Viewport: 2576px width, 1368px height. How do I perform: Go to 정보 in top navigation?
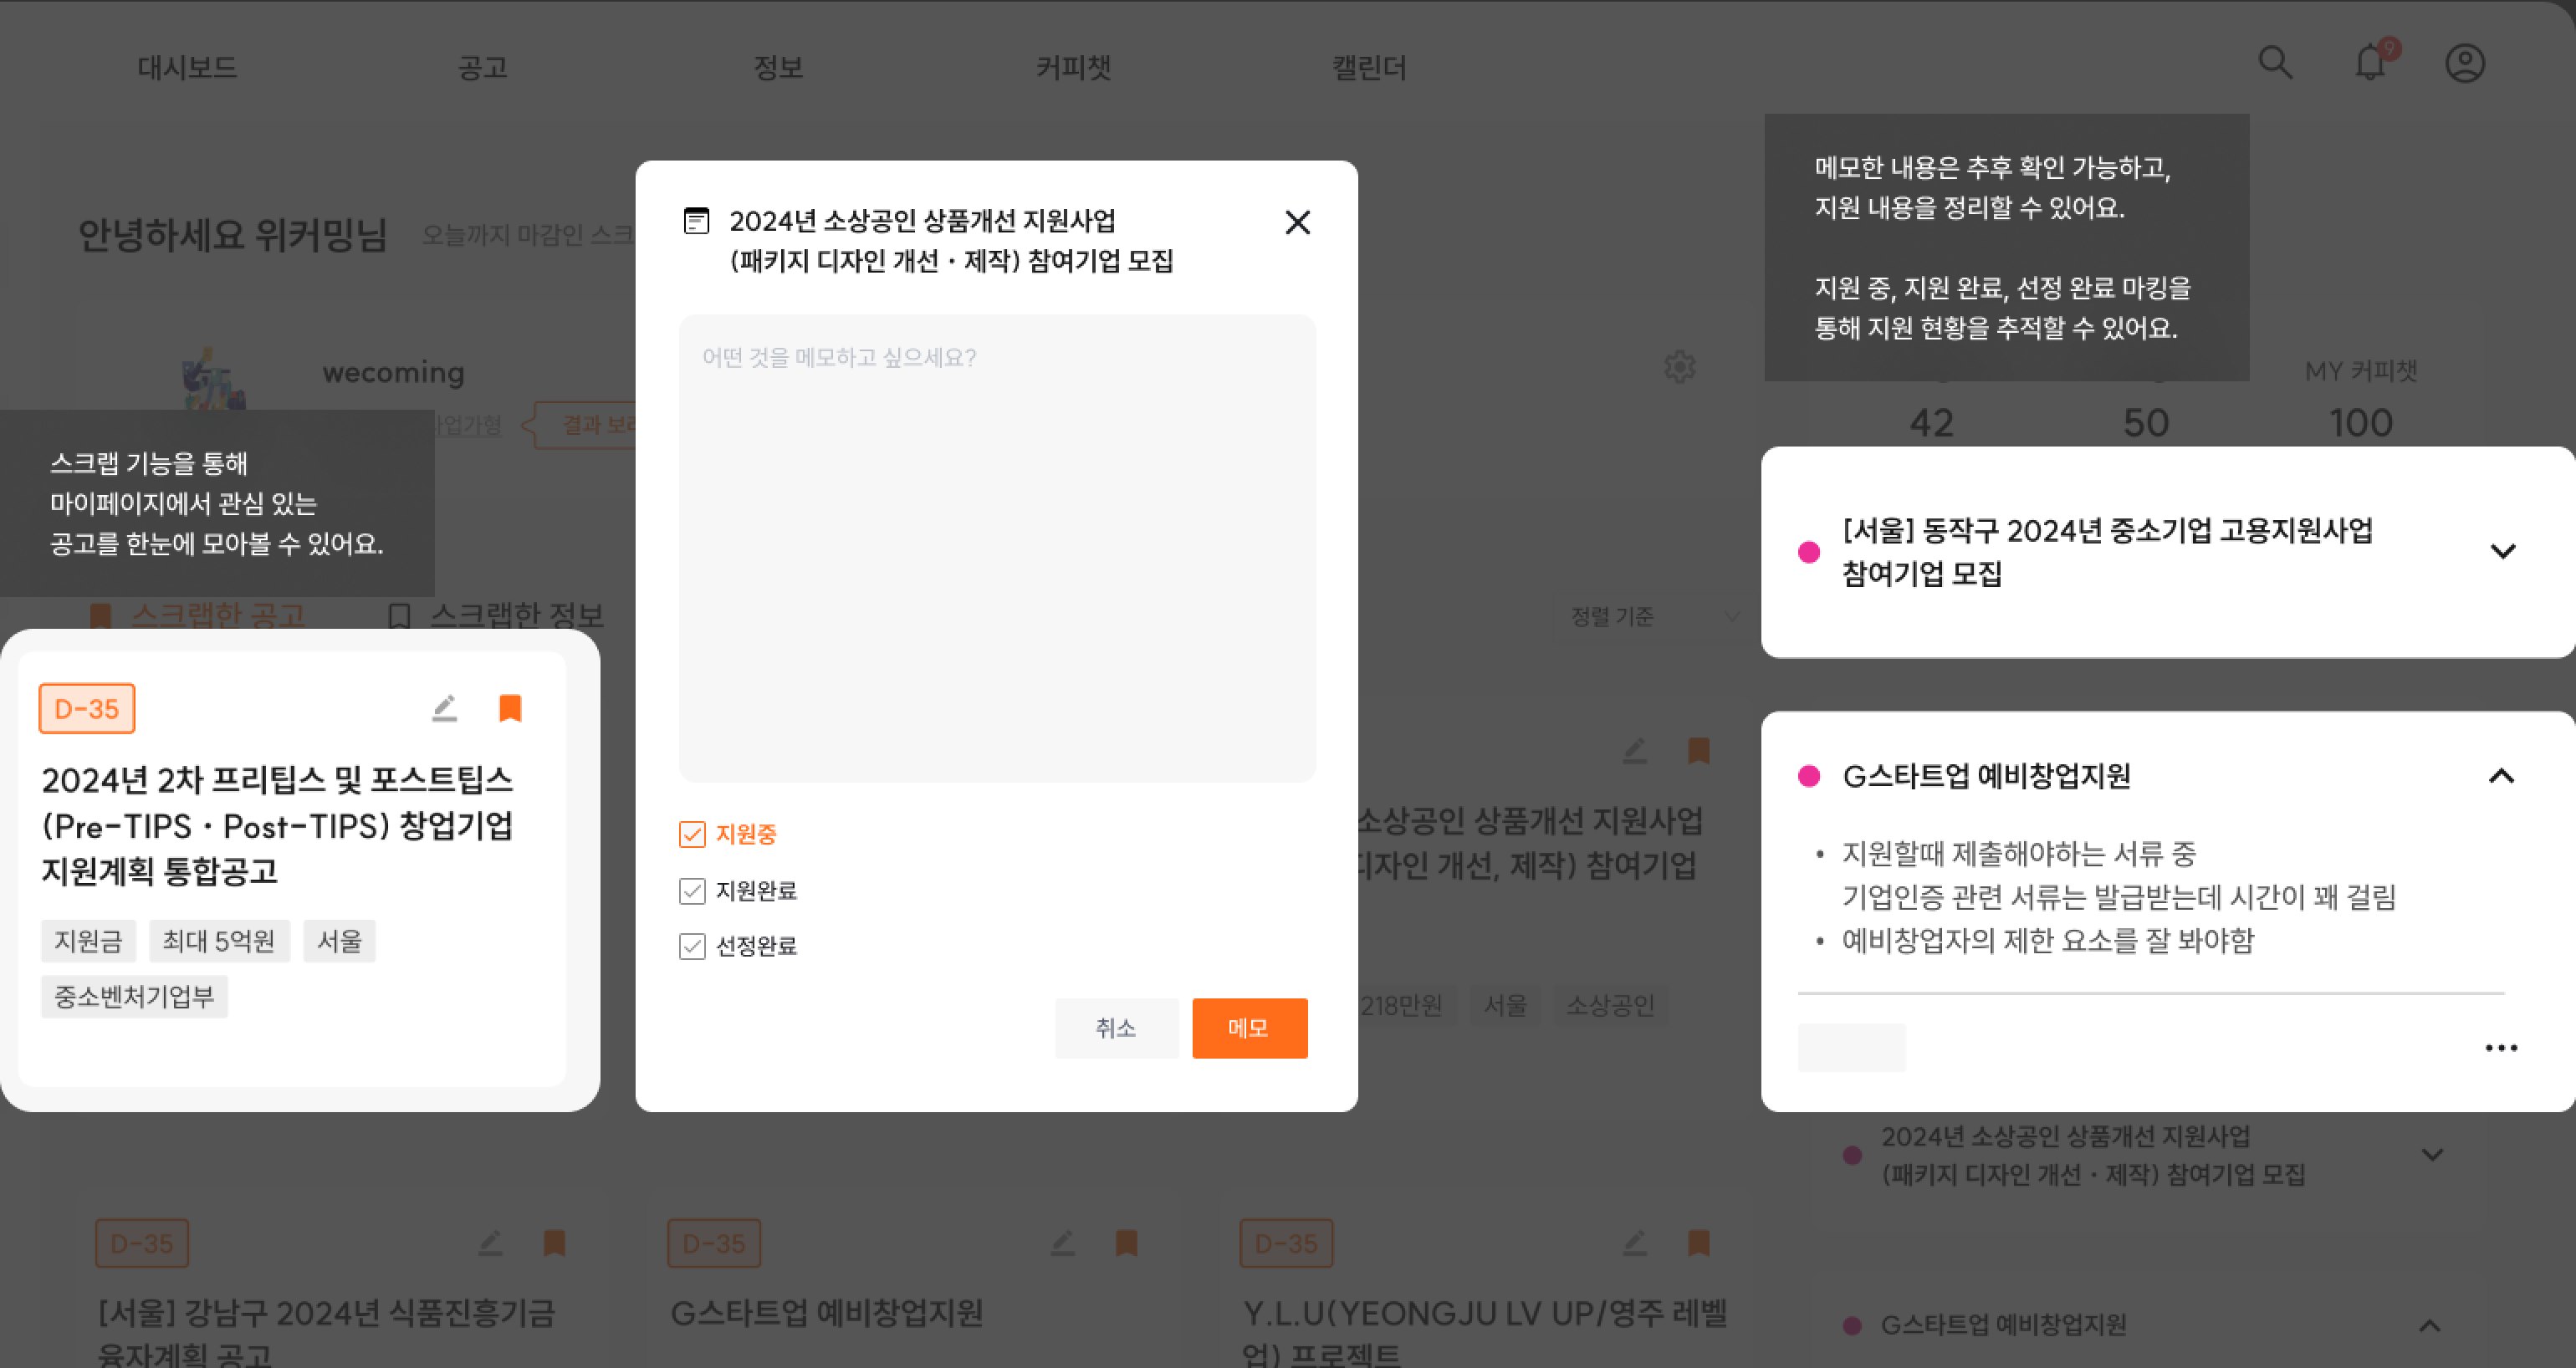[x=778, y=67]
